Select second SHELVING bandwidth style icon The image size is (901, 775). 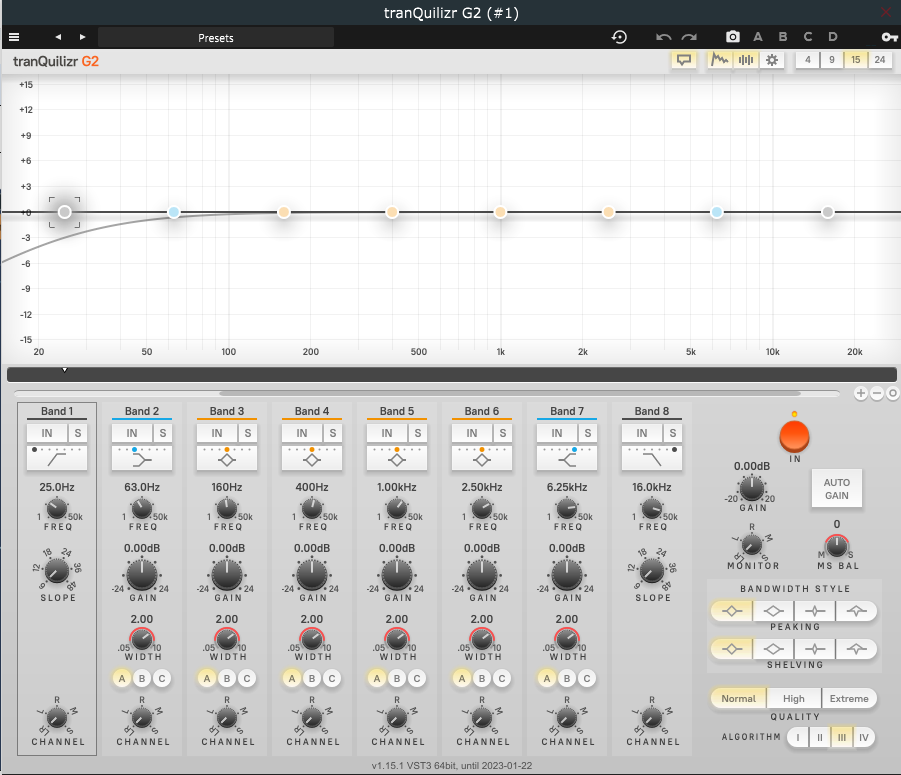[773, 649]
